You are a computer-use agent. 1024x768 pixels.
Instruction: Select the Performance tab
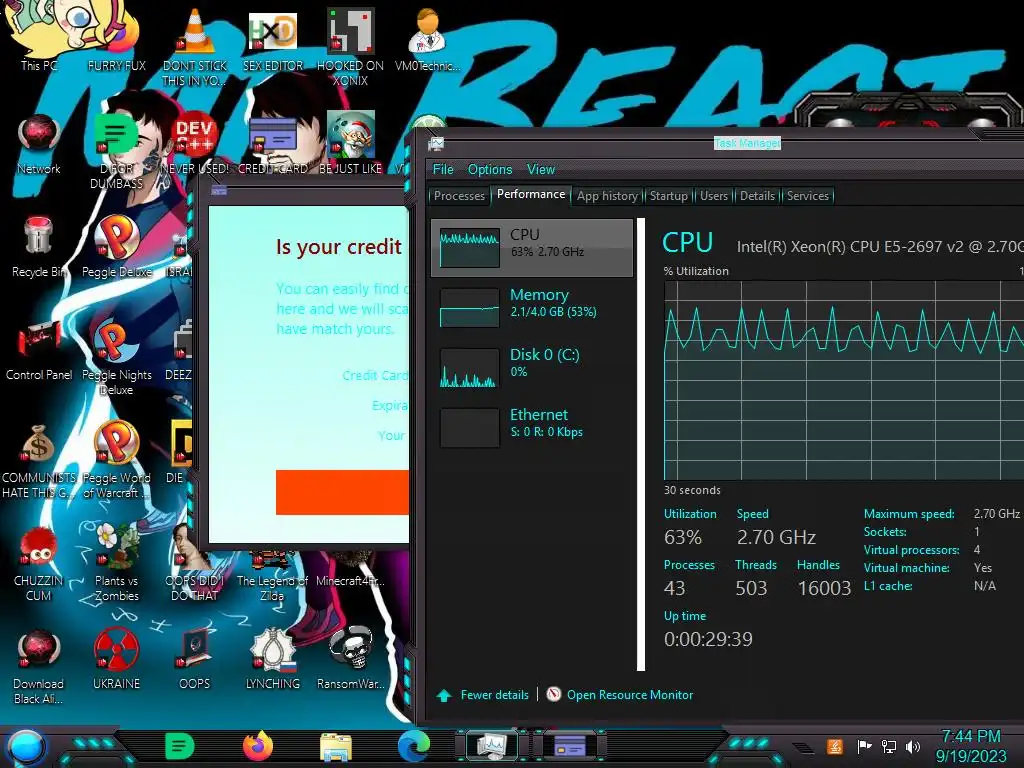tap(531, 195)
